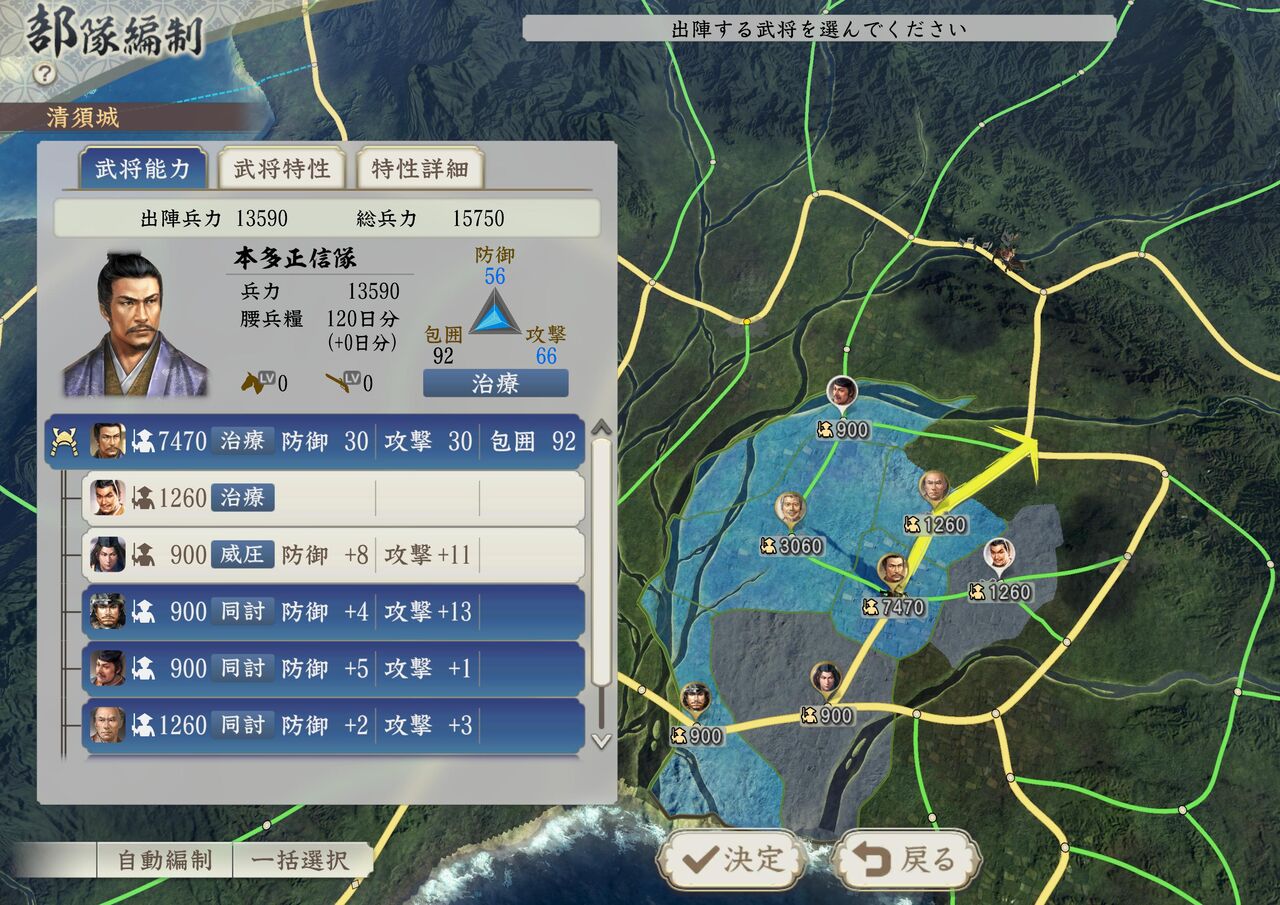The width and height of the screenshot is (1280, 905).
Task: Select the map officer portrait with 7470 troops
Action: point(892,572)
